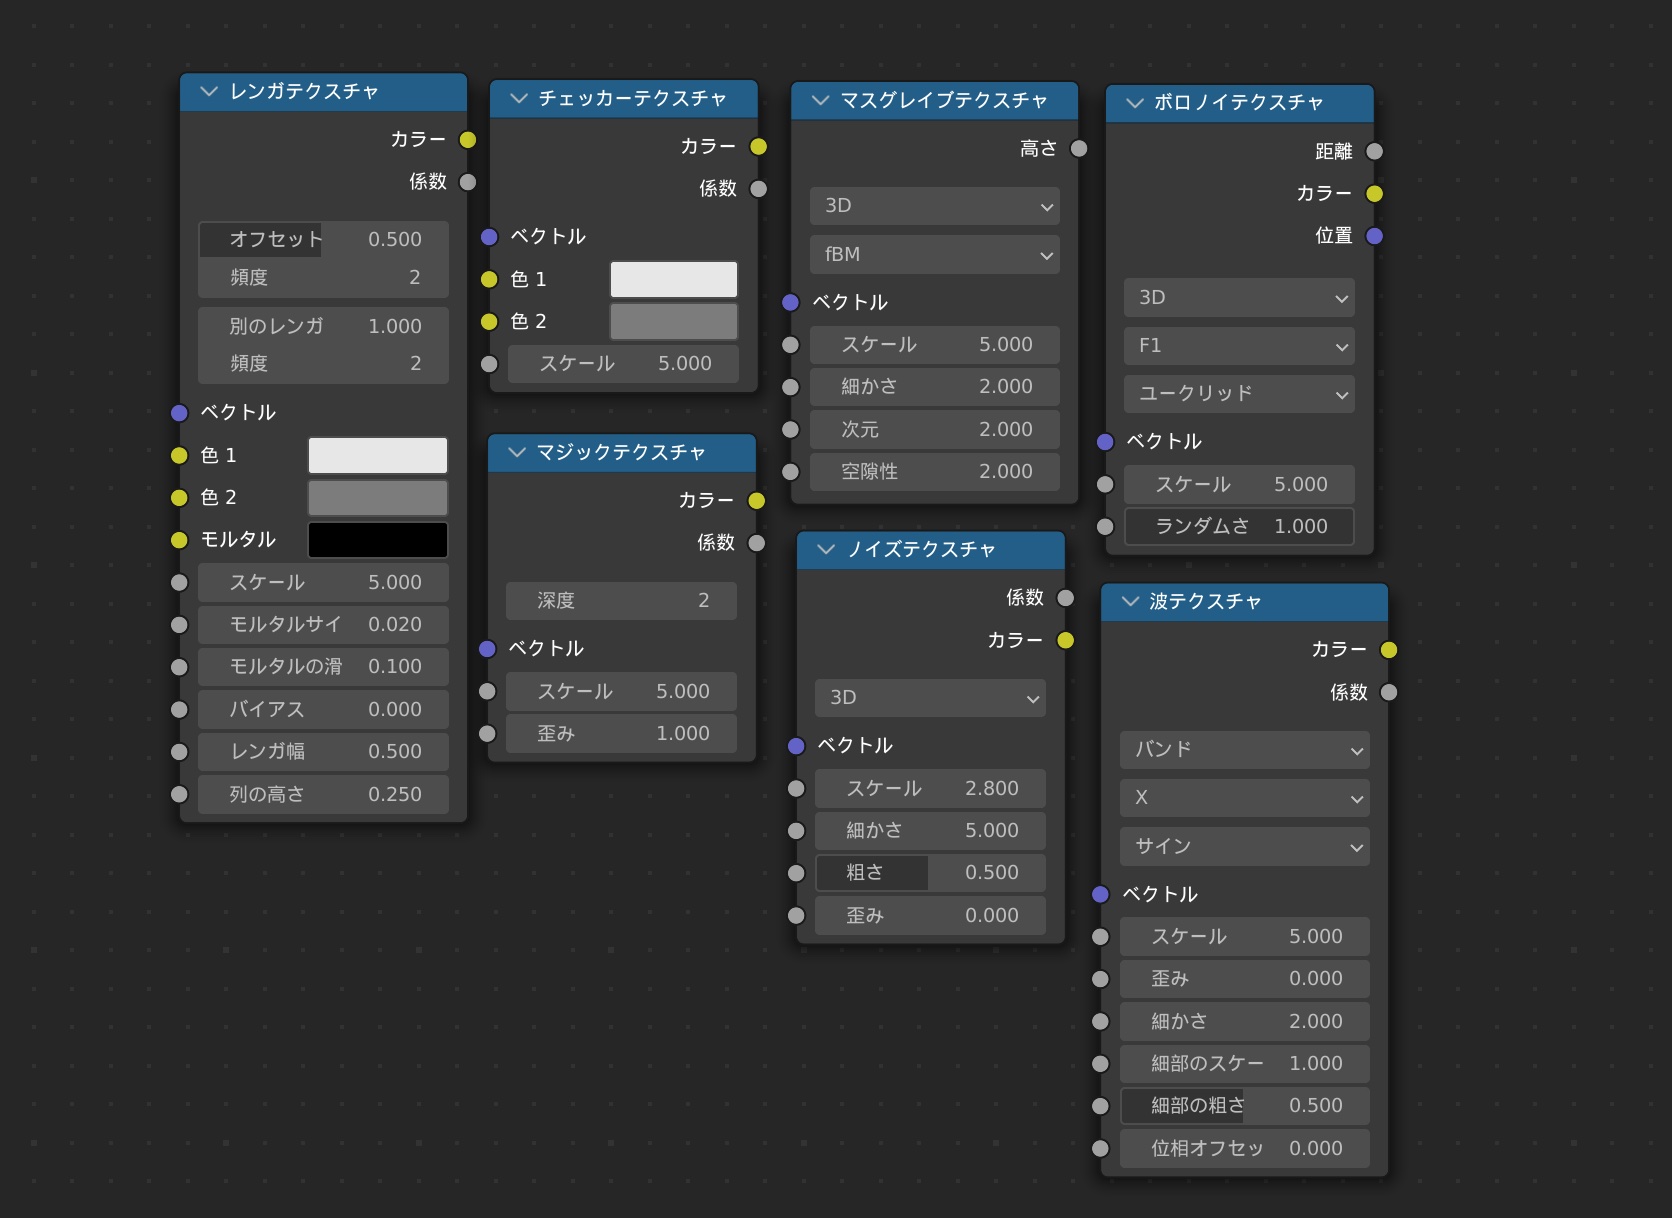Click the モルタル black color swatch
This screenshot has width=1672, height=1218.
(x=377, y=540)
